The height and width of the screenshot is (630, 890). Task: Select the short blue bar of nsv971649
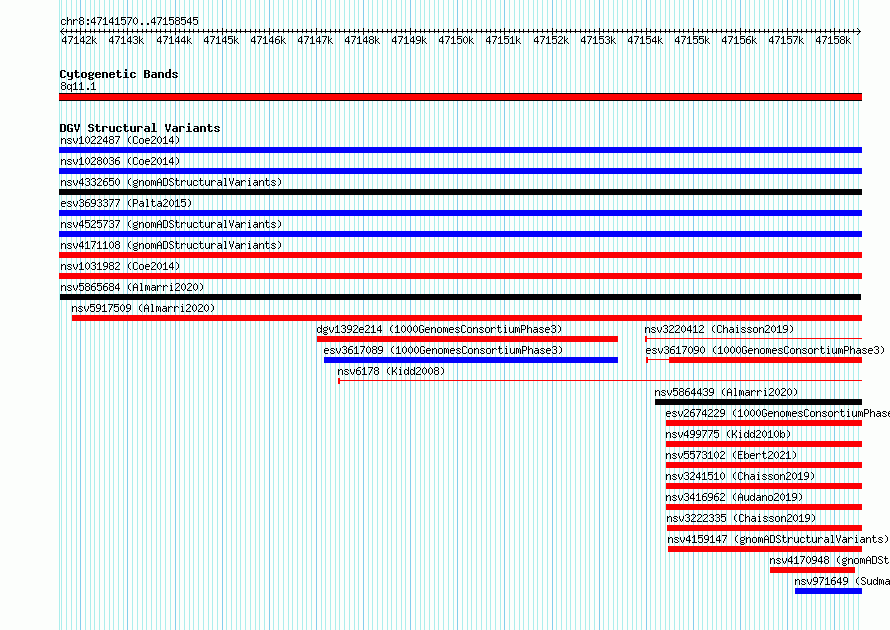tap(829, 591)
